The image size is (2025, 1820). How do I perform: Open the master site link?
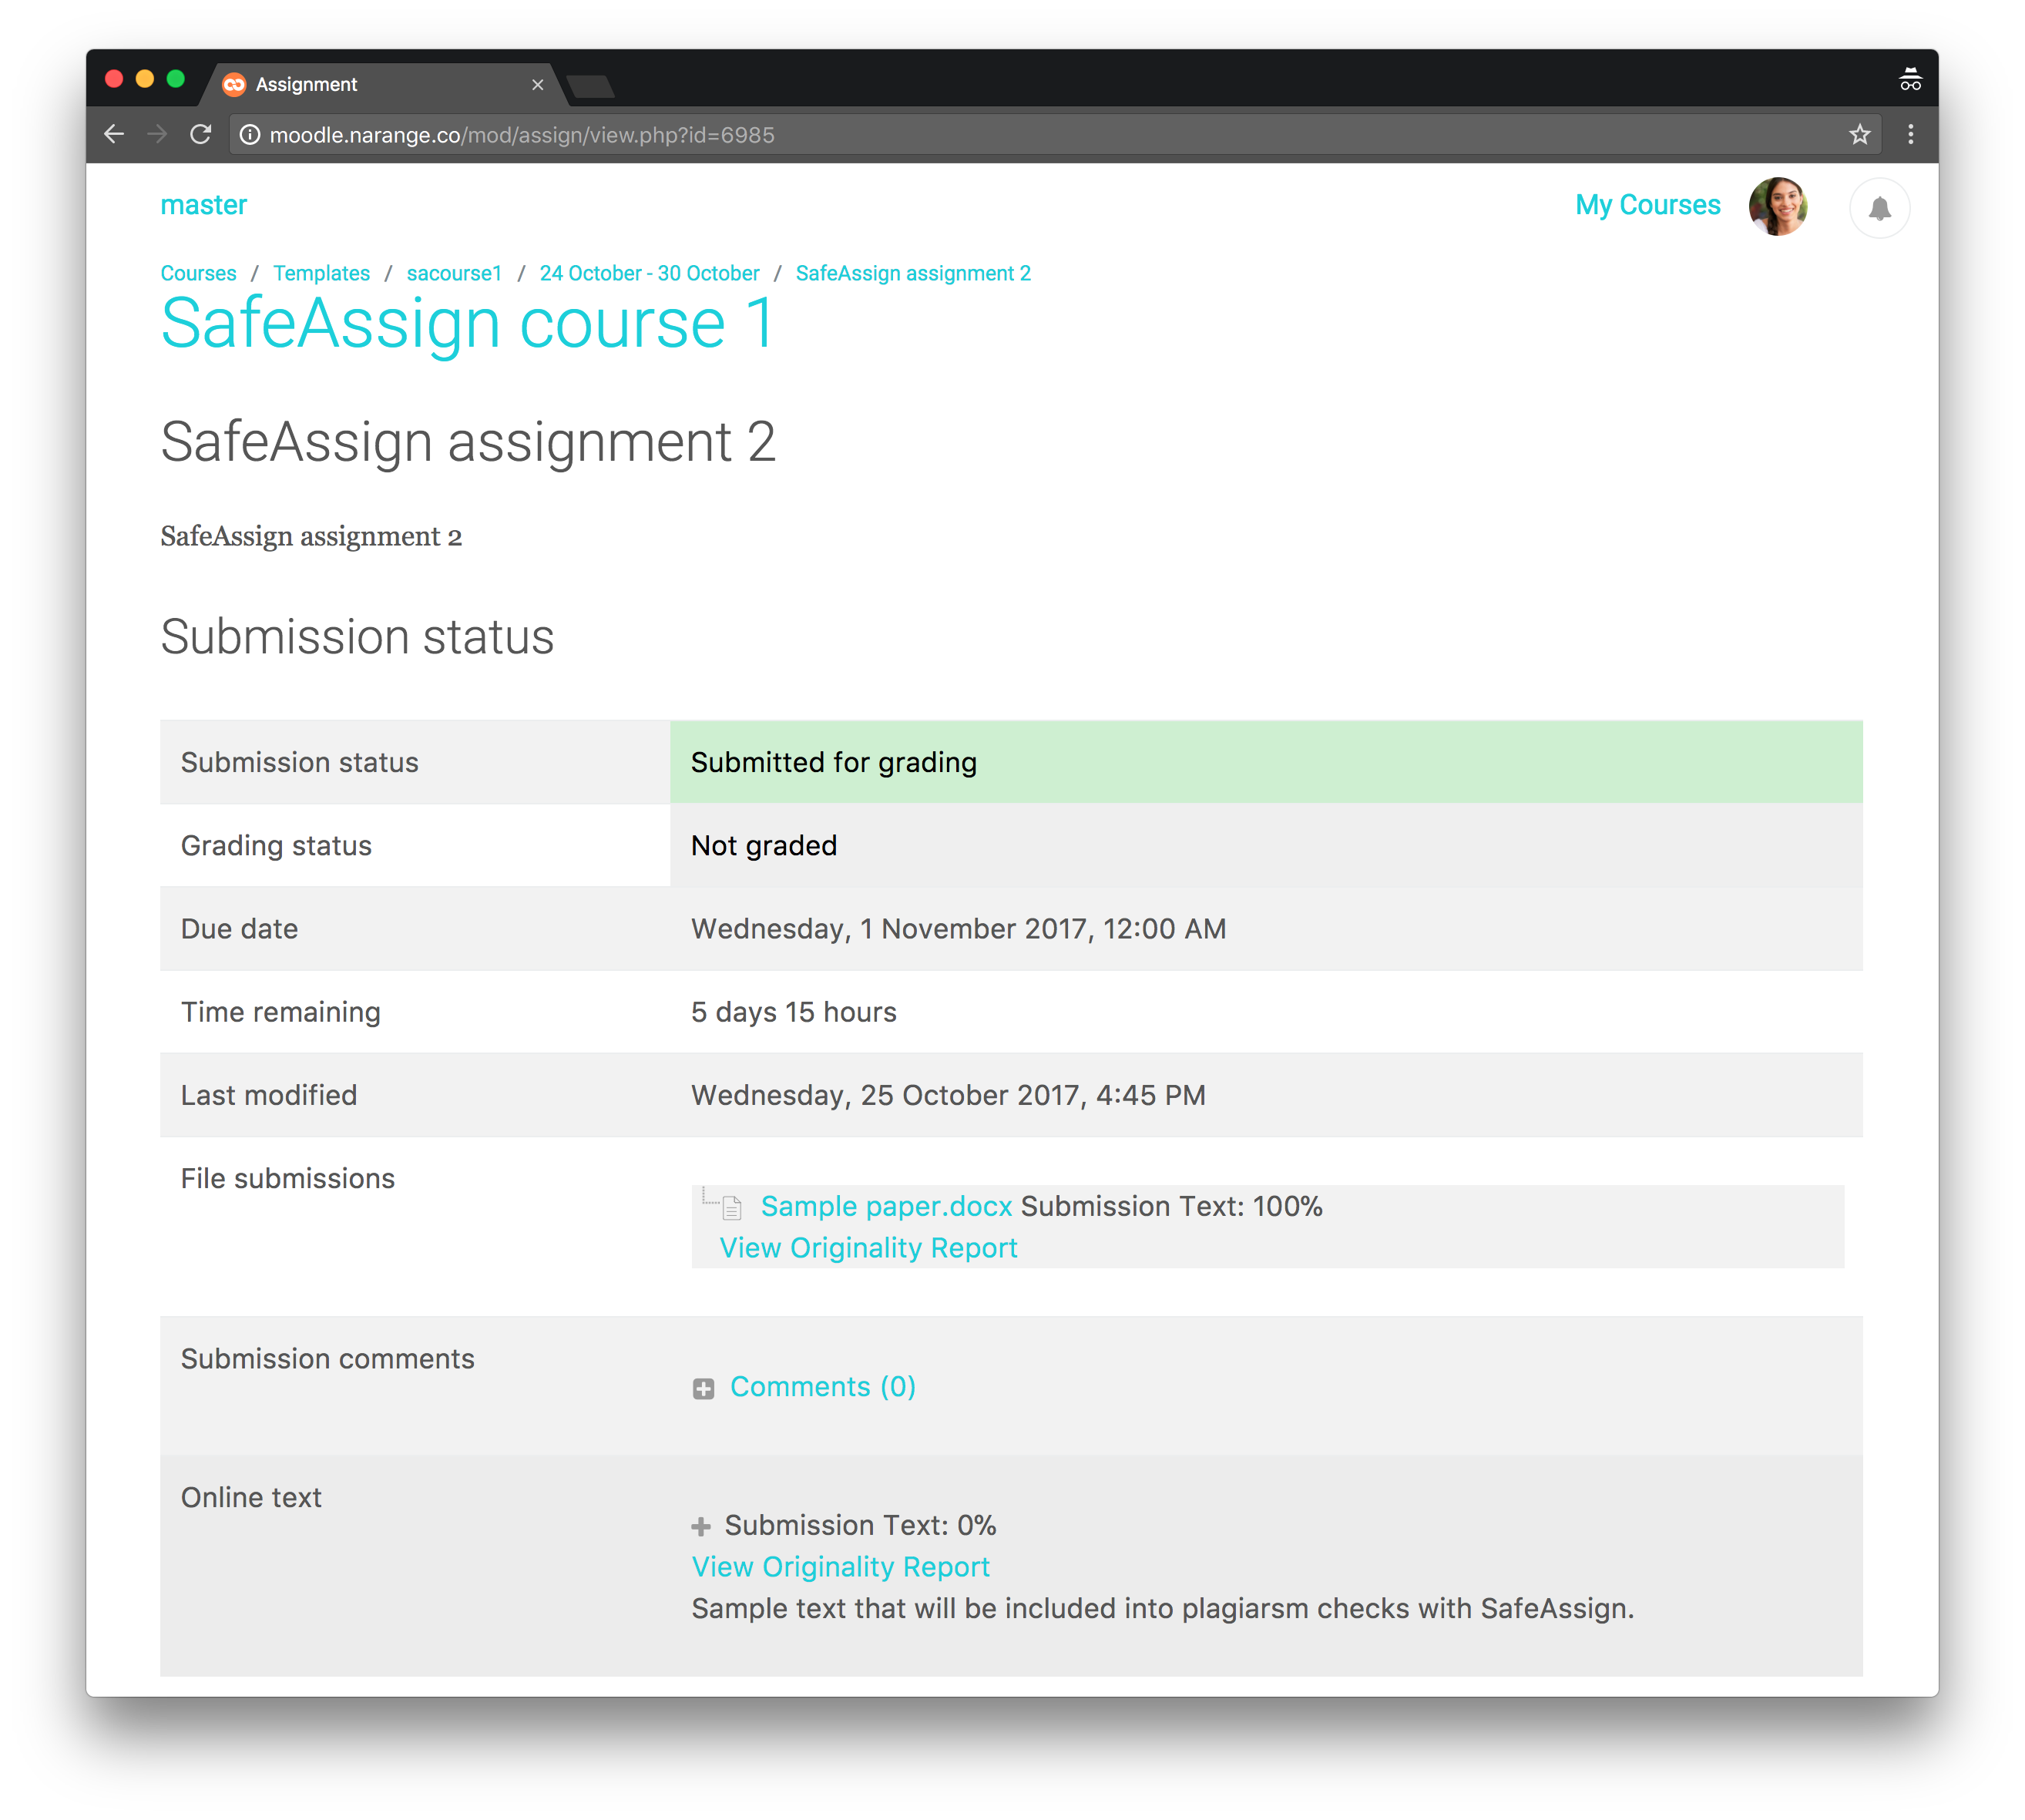pyautogui.click(x=203, y=205)
